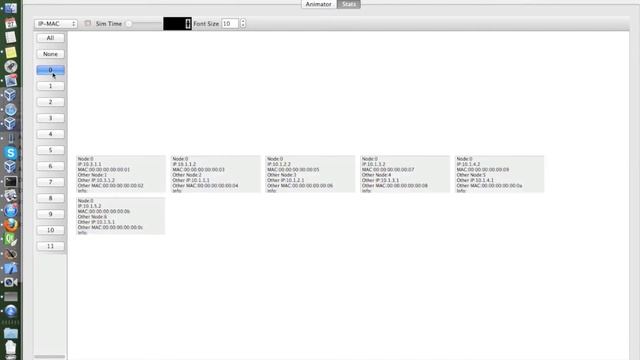The image size is (640, 360).
Task: Open the Terminal dock icon
Action: click(11, 182)
